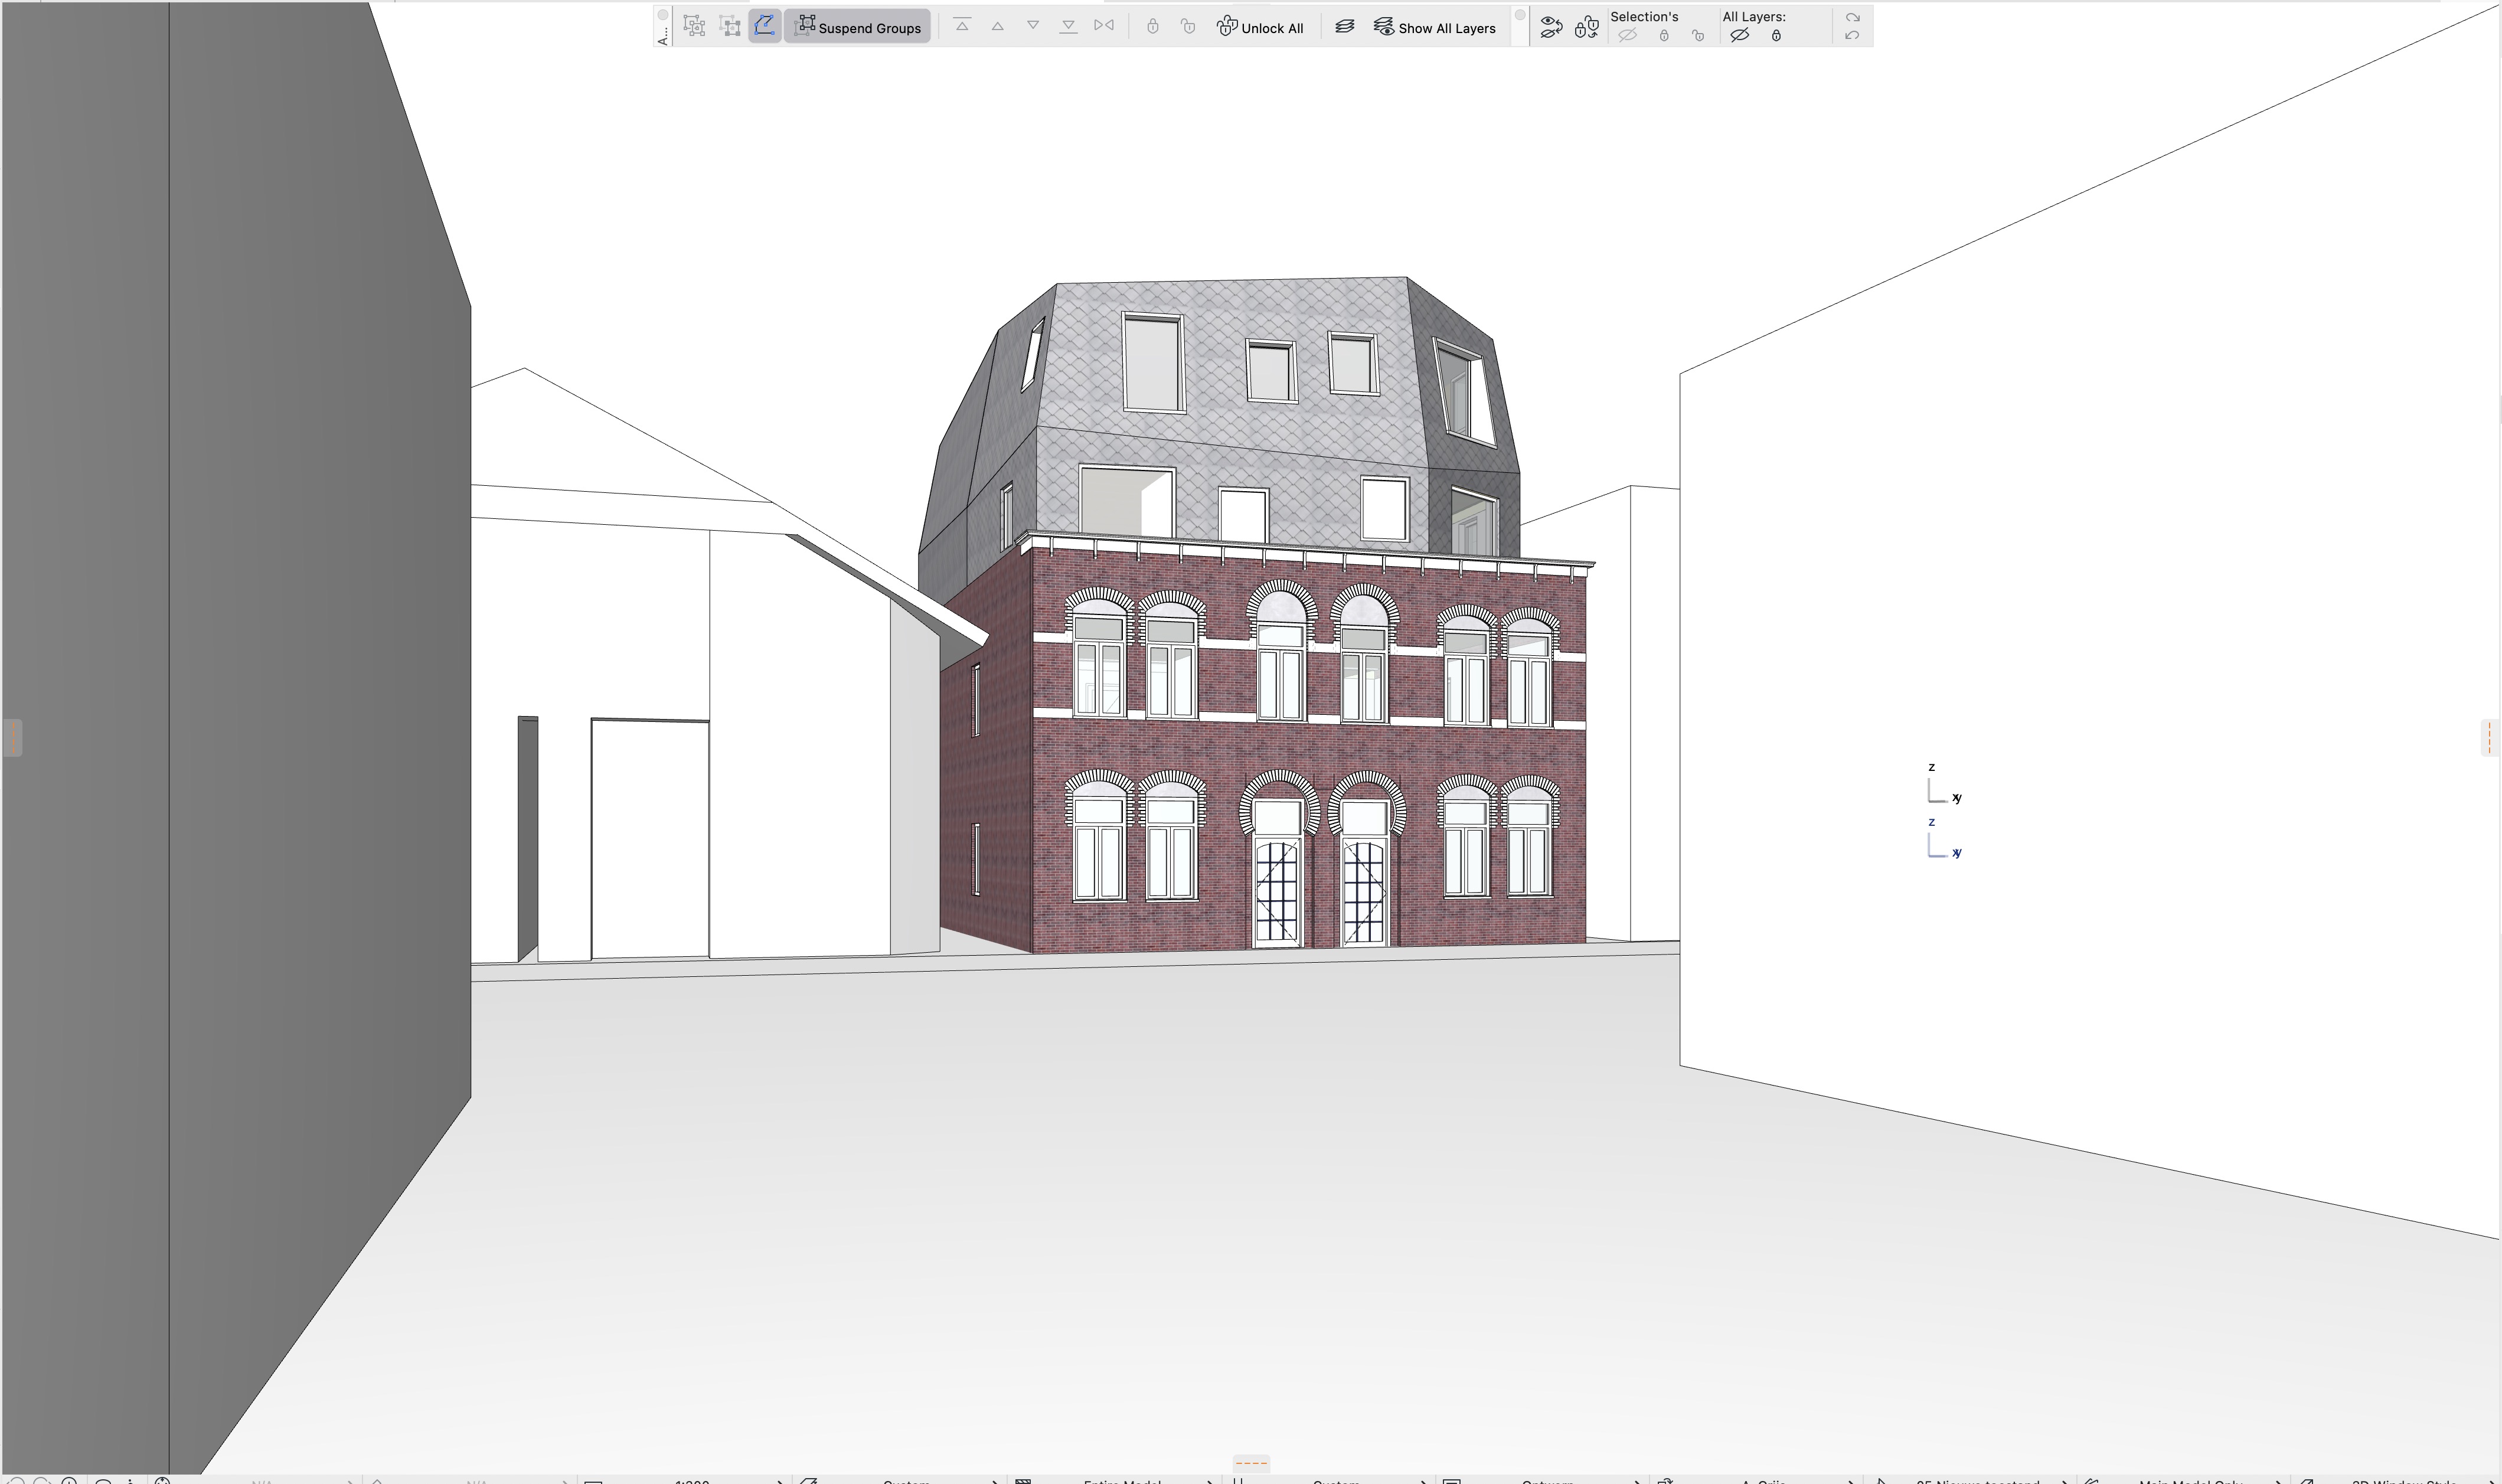Toggle All Layers visibility eye icon

click(1740, 35)
